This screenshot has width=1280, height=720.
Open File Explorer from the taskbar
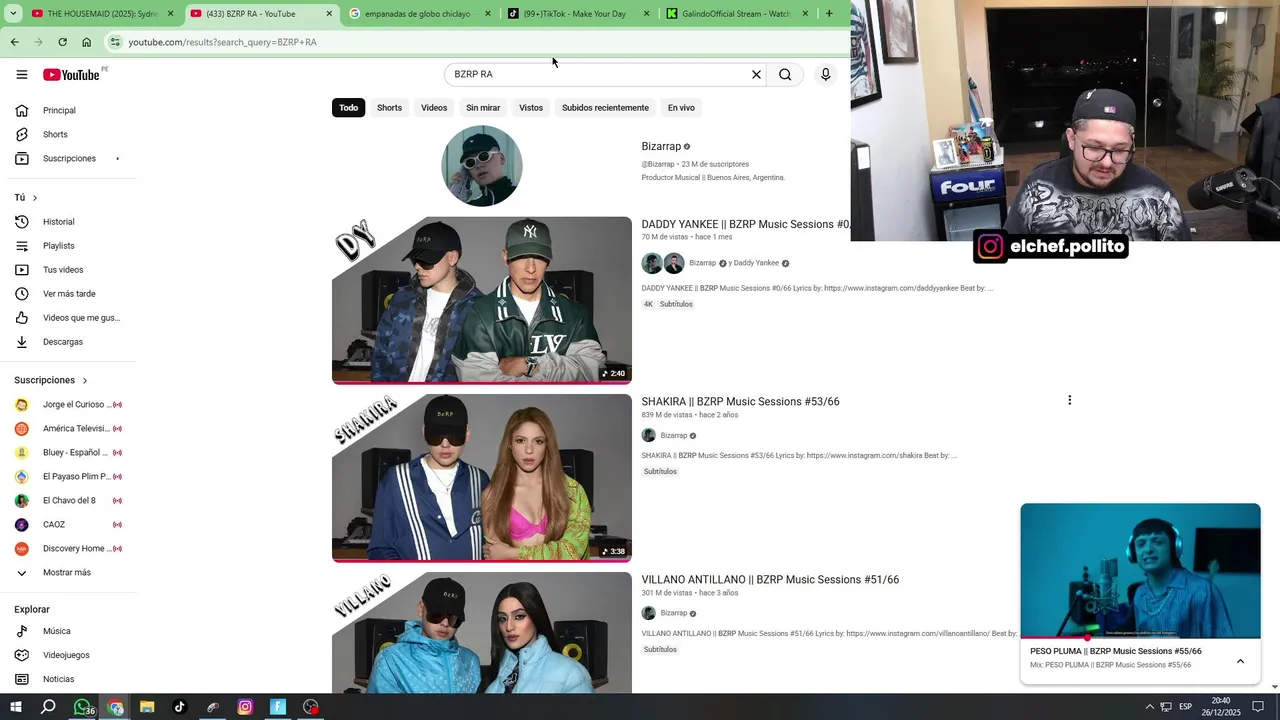147,707
